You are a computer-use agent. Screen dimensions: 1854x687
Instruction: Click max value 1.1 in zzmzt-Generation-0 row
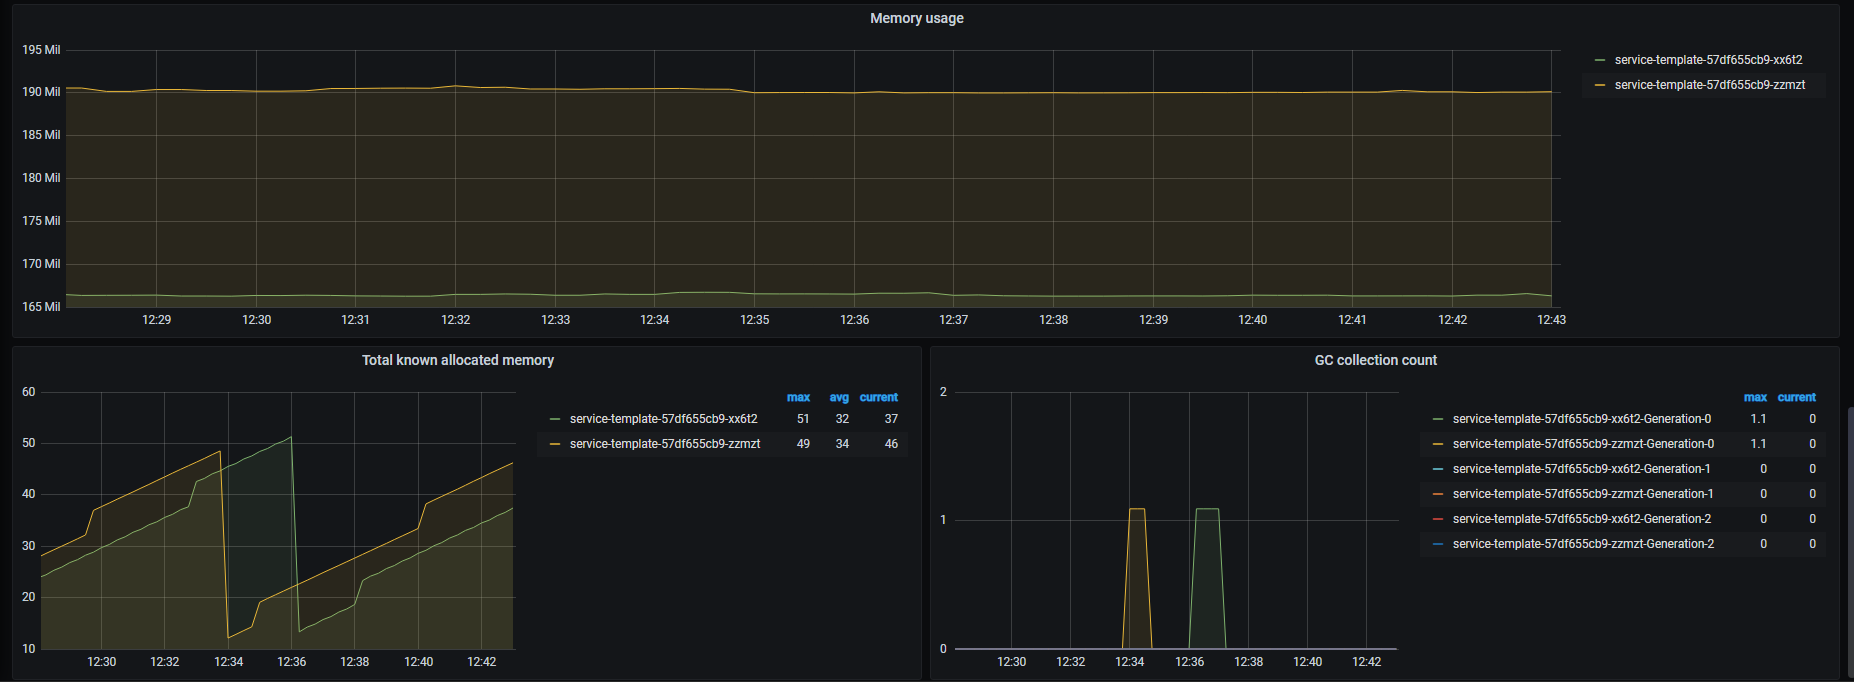[1759, 444]
